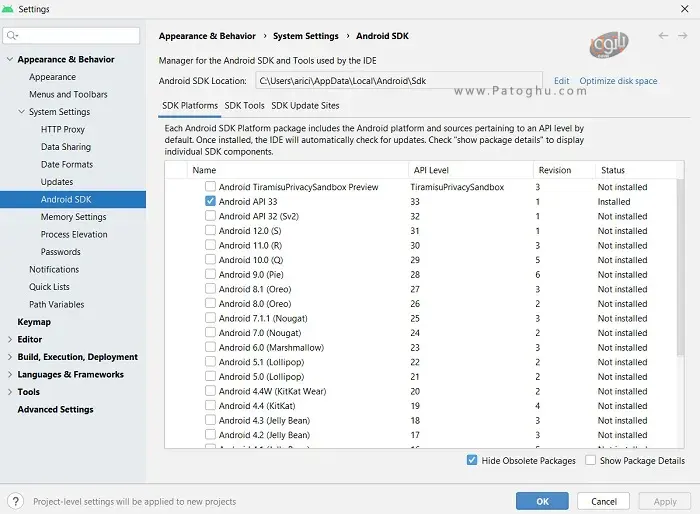Close the Settings dialog
Image resolution: width=700 pixels, height=514 pixels.
pyautogui.click(x=684, y=9)
